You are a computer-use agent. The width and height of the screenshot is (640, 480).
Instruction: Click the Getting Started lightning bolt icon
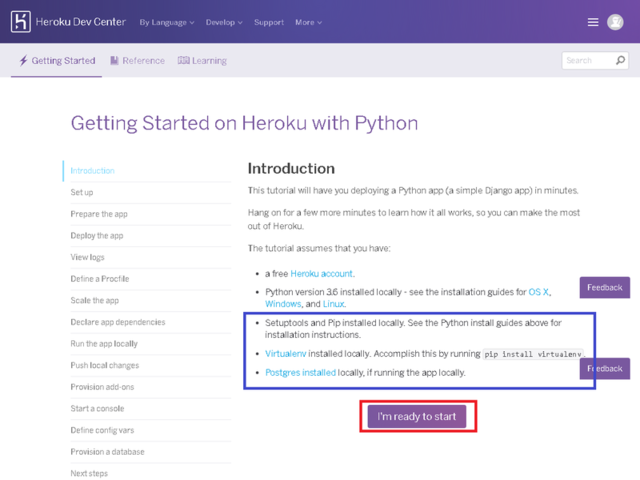[x=23, y=60]
